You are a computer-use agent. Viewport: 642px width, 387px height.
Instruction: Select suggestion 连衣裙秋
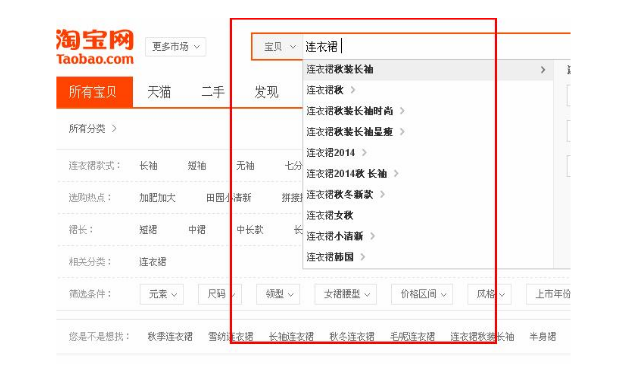(325, 90)
